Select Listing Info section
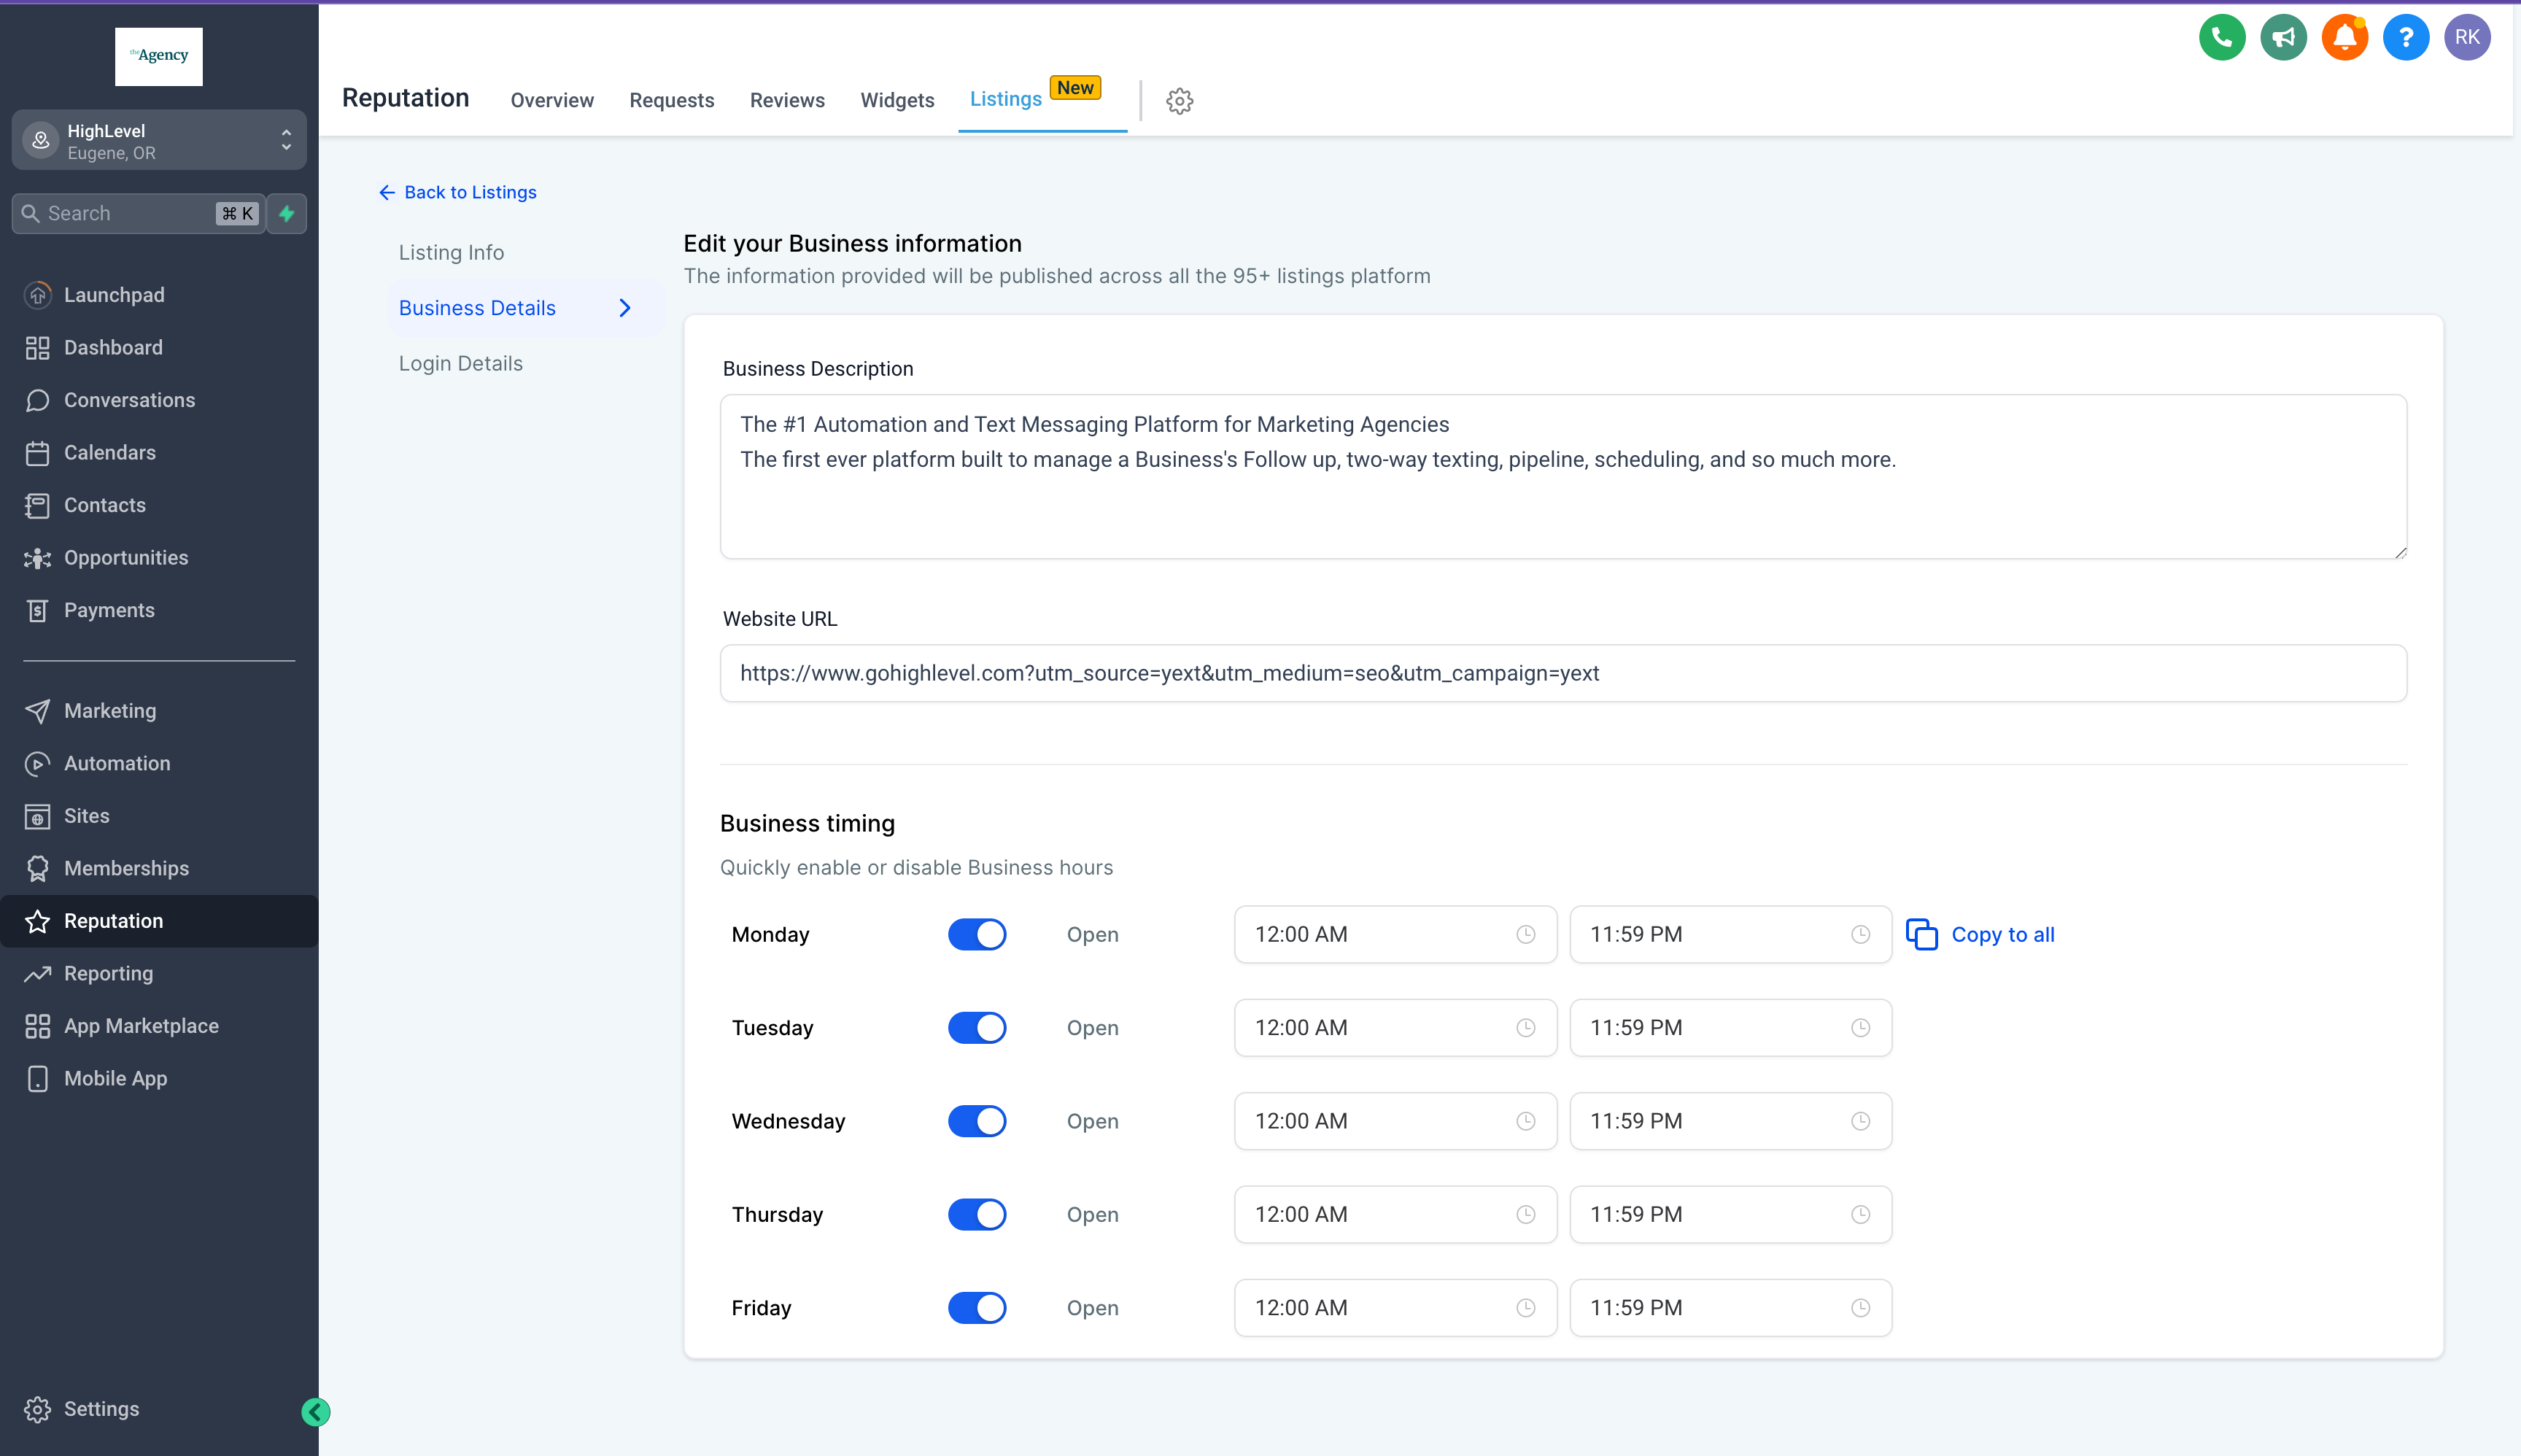 (451, 253)
